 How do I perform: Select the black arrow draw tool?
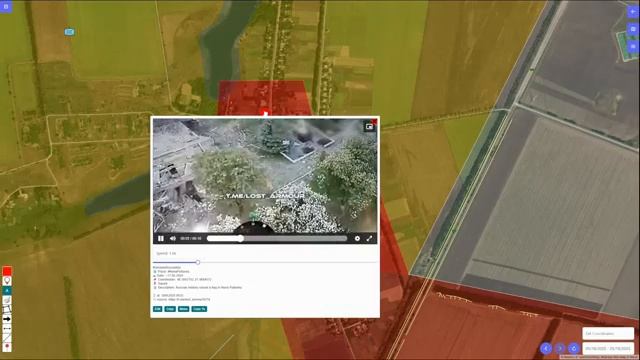[x=7, y=319]
